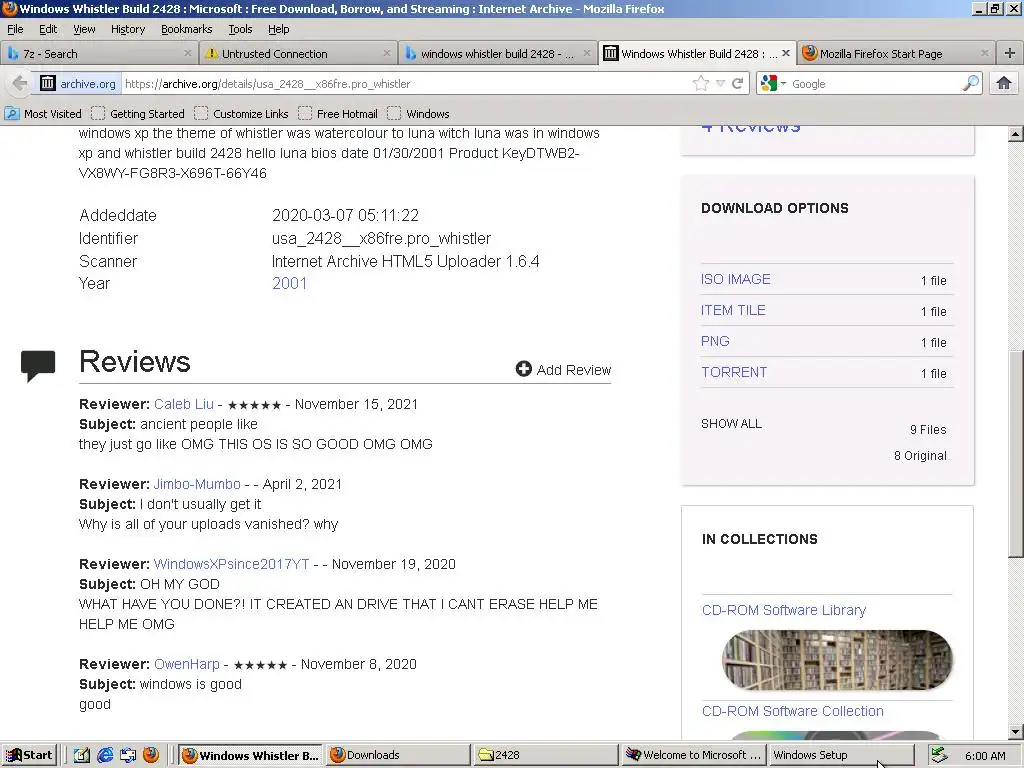Open the search engine dropdown arrow

783,84
